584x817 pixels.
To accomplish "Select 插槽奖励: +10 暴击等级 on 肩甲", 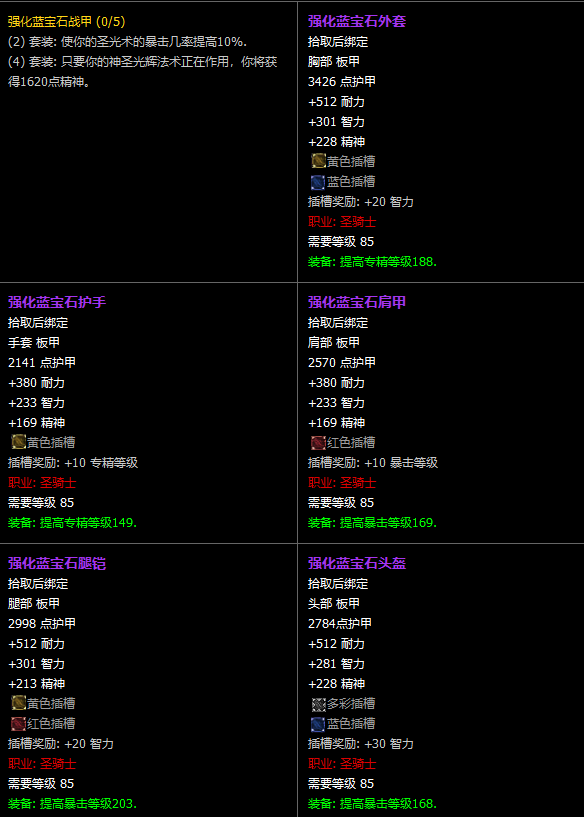I will 373,463.
